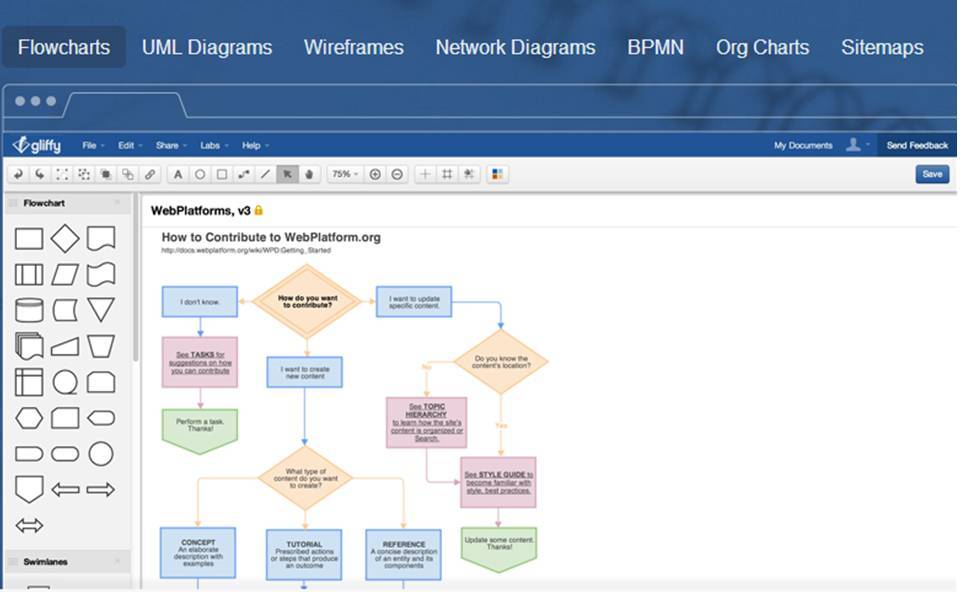
Task: Click the chain Link icon in toolbar
Action: click(x=149, y=174)
